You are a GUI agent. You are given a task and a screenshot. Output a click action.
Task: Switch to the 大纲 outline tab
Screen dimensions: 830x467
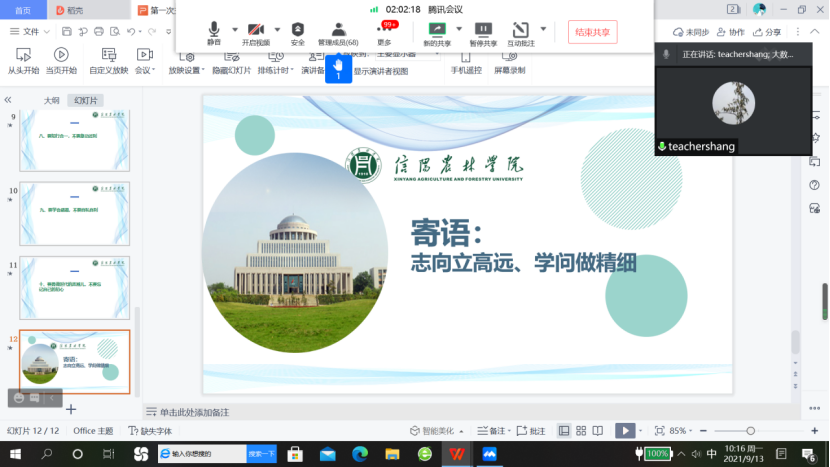[x=51, y=100]
